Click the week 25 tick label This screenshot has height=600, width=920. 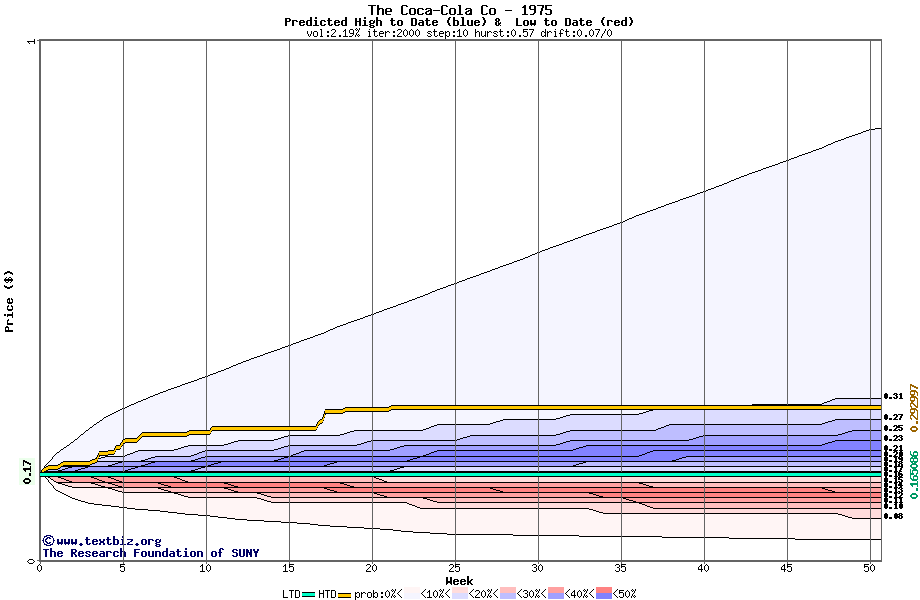coord(454,568)
